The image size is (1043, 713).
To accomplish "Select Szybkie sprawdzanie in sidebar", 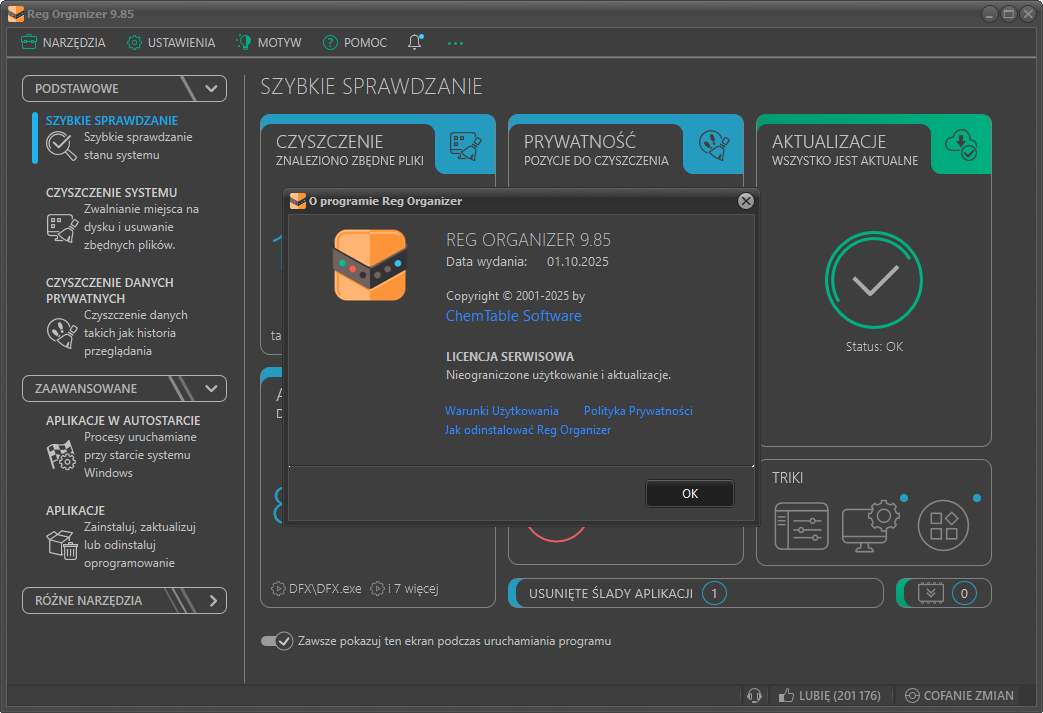I will [112, 120].
